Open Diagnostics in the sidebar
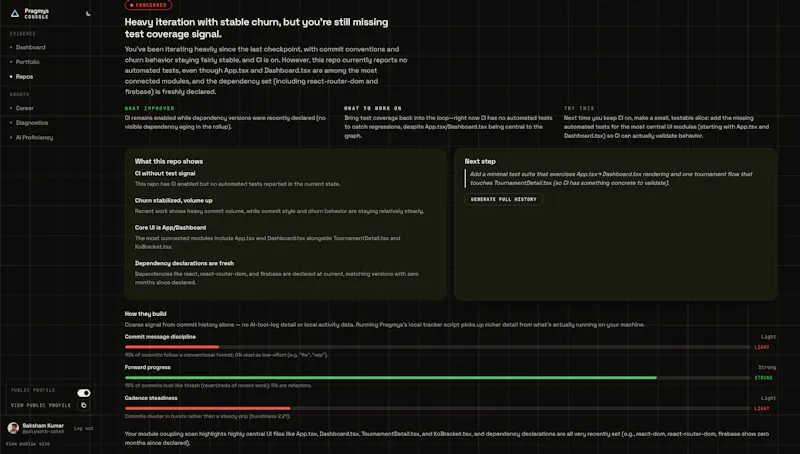Screen dimensions: 800x454 [32, 123]
